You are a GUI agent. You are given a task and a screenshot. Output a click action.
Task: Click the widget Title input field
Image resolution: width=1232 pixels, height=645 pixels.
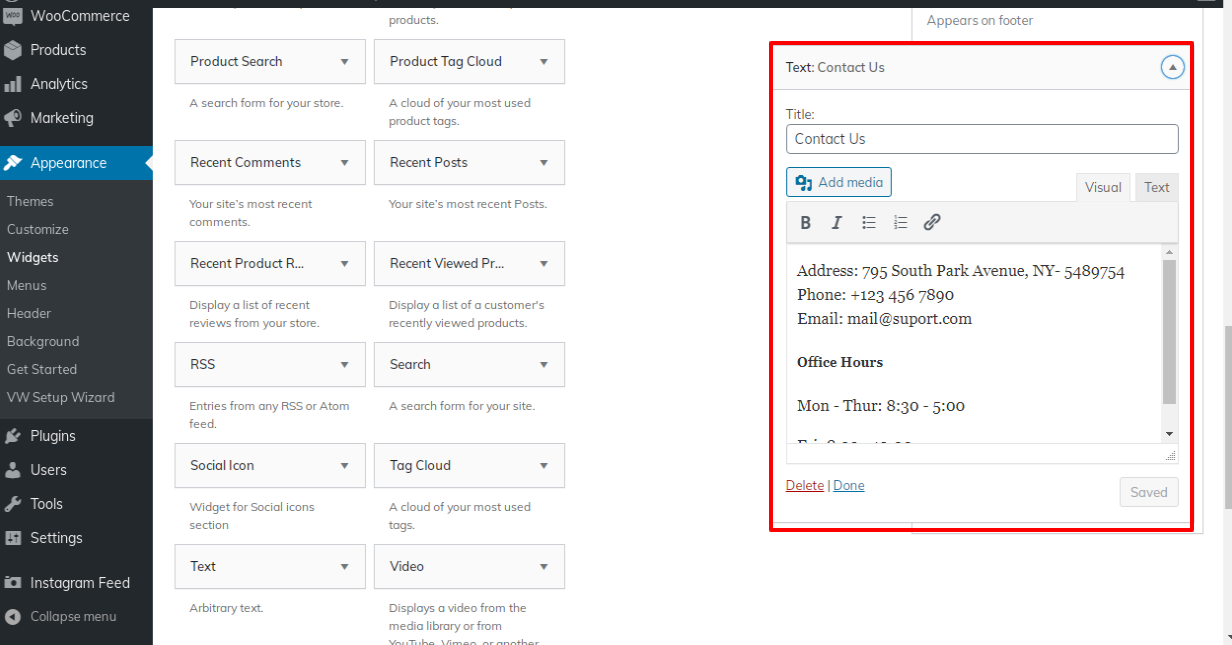coord(982,139)
